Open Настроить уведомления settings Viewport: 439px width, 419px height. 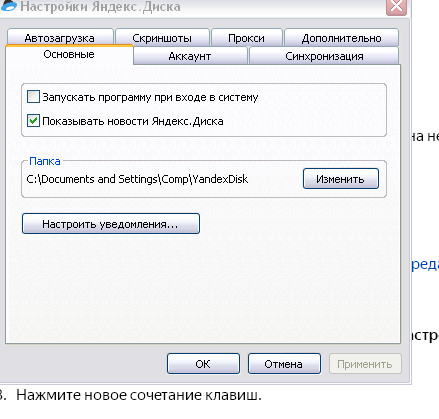(111, 224)
